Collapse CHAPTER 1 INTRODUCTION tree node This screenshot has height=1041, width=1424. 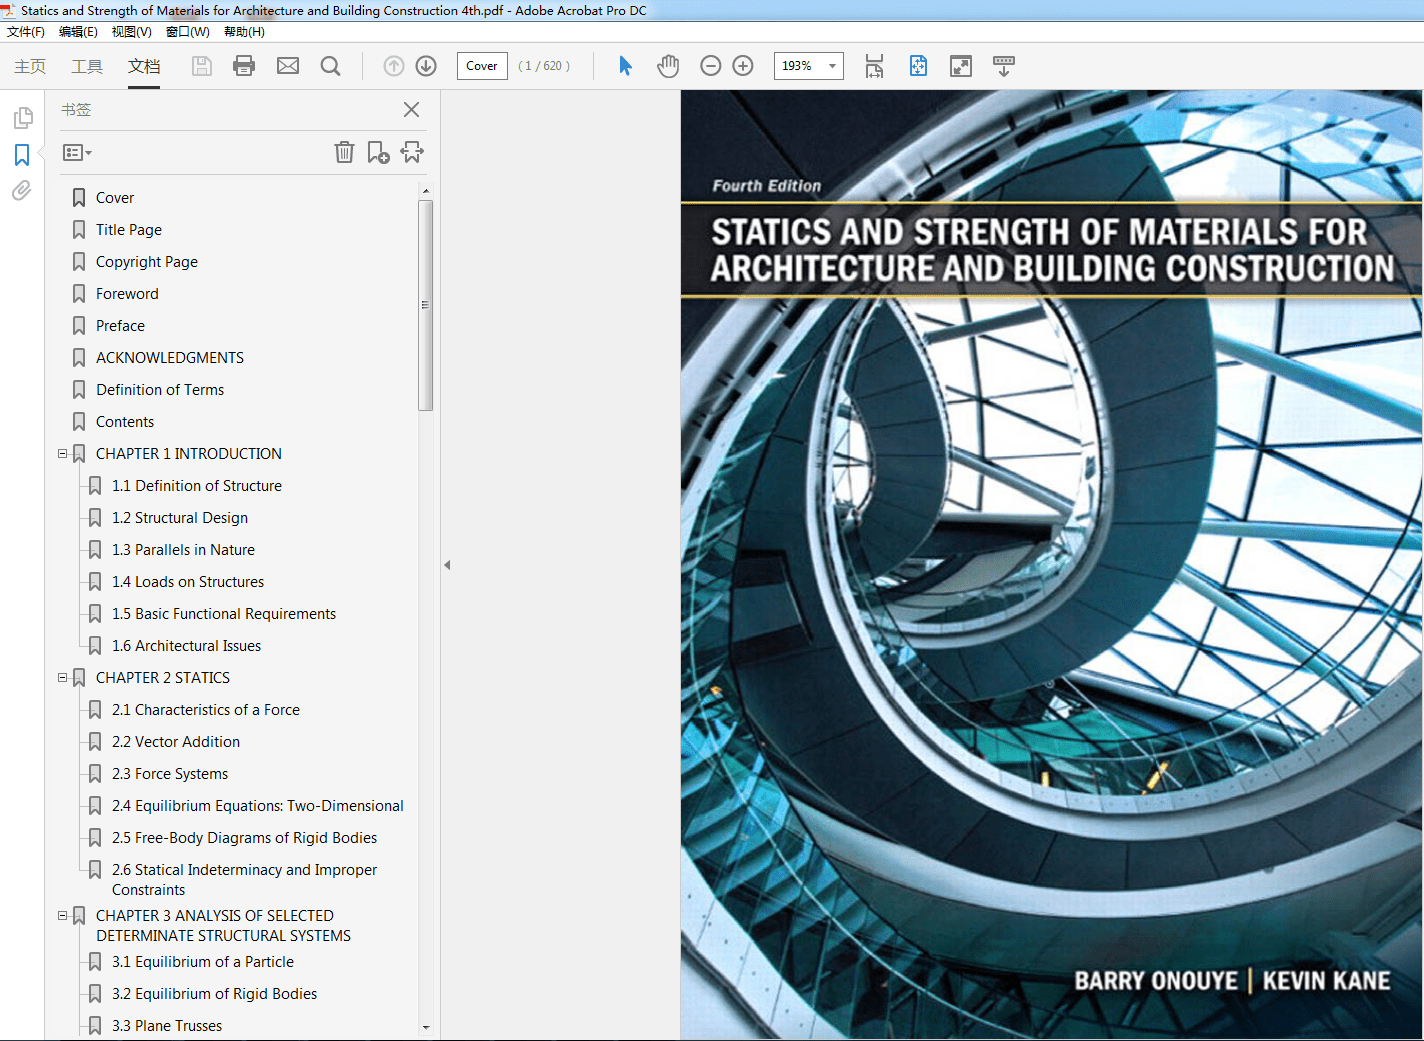(62, 453)
